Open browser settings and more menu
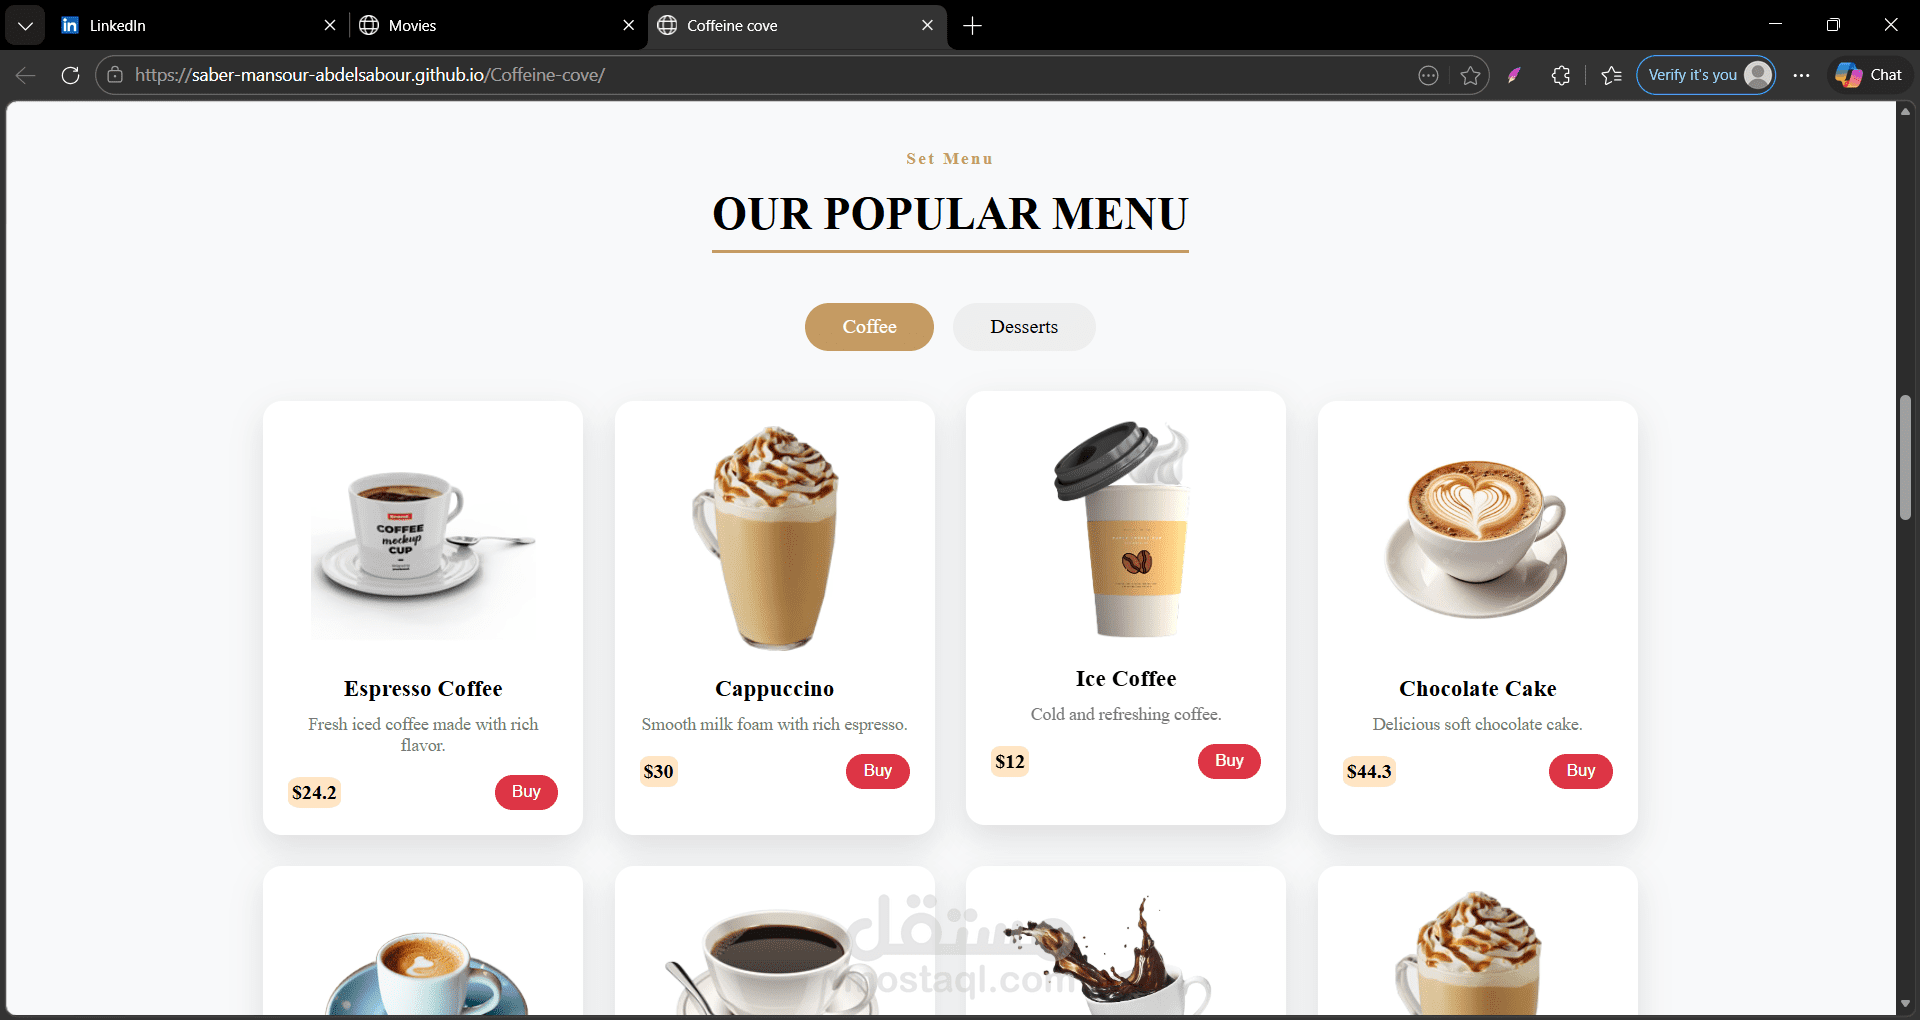The width and height of the screenshot is (1920, 1020). [1801, 75]
